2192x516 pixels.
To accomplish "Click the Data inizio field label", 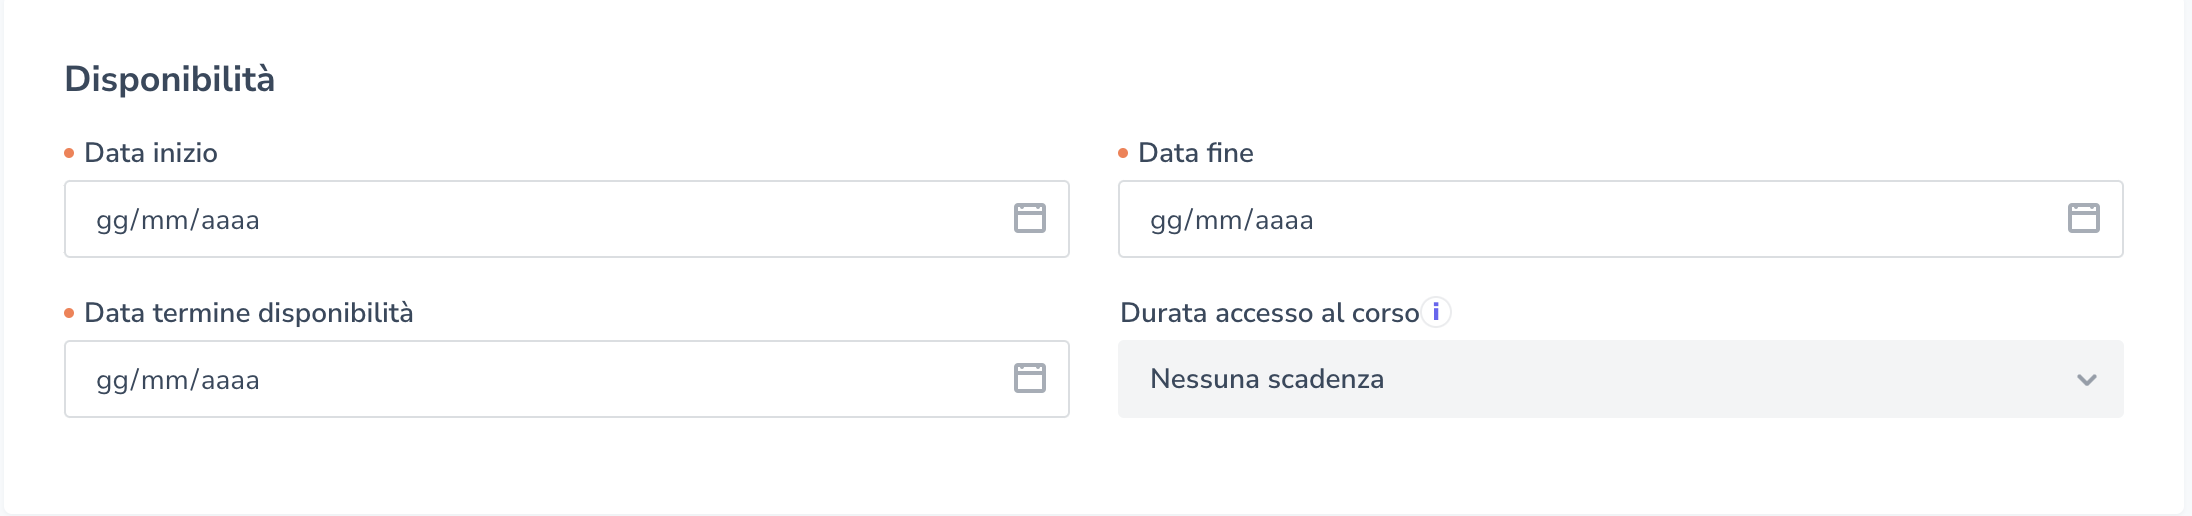I will (151, 153).
